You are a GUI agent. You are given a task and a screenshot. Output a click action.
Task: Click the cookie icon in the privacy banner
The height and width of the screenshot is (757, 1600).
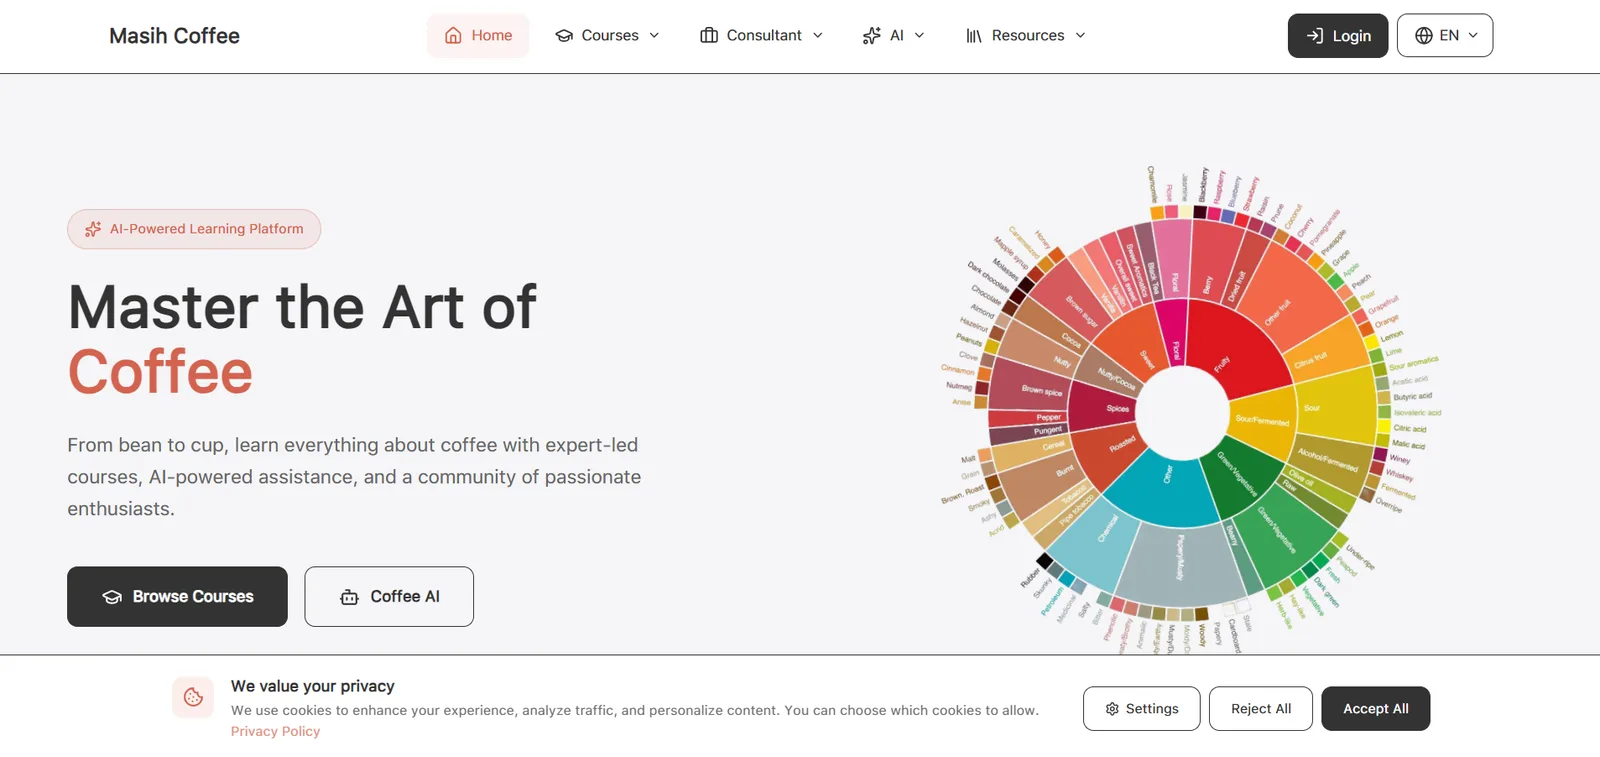(193, 698)
